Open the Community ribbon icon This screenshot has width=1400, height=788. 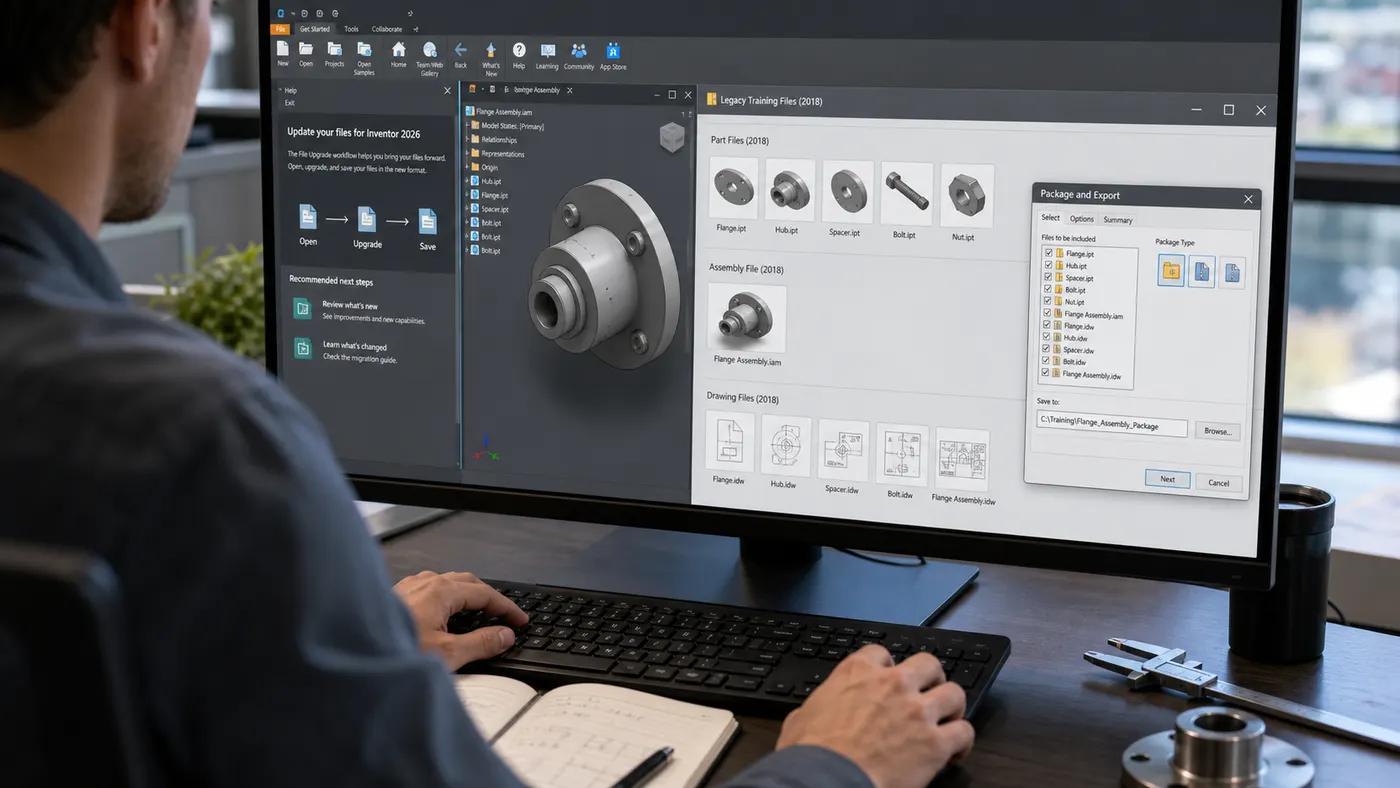click(x=578, y=50)
